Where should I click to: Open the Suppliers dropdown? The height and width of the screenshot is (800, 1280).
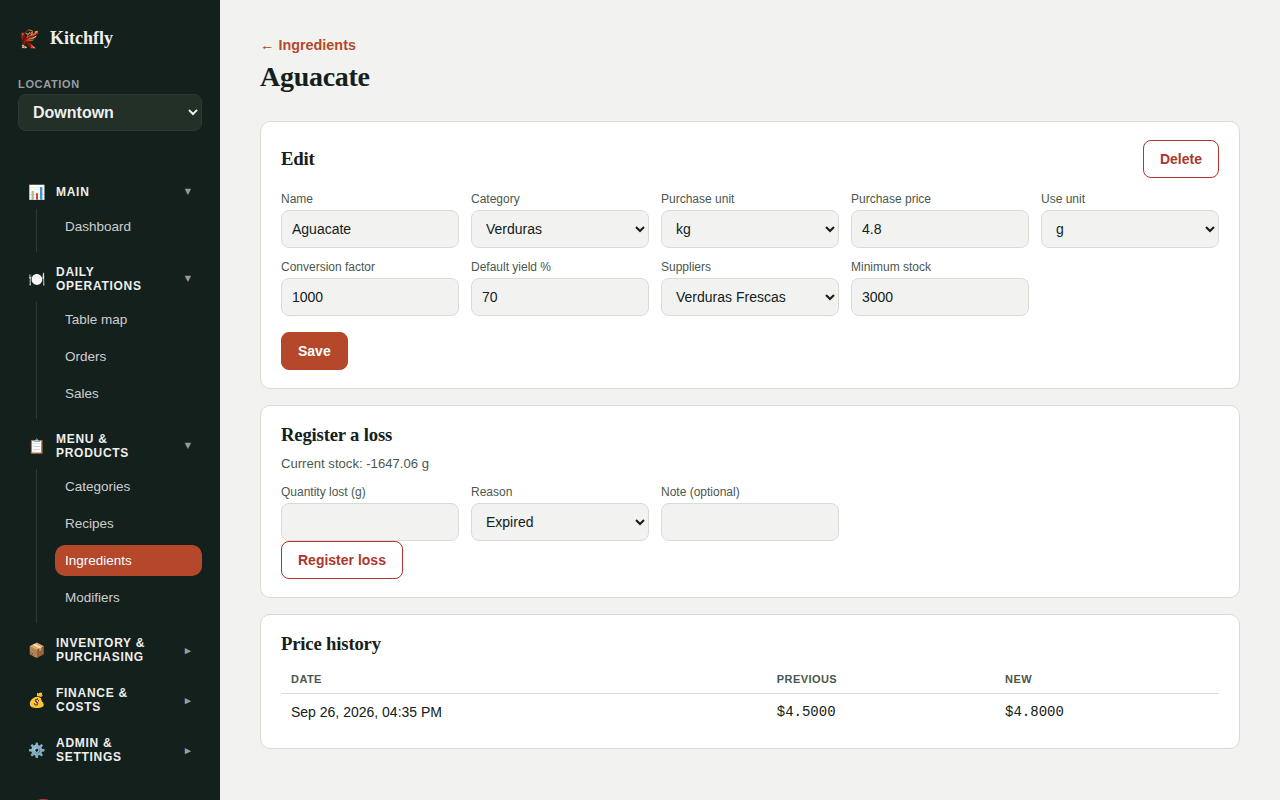click(750, 297)
